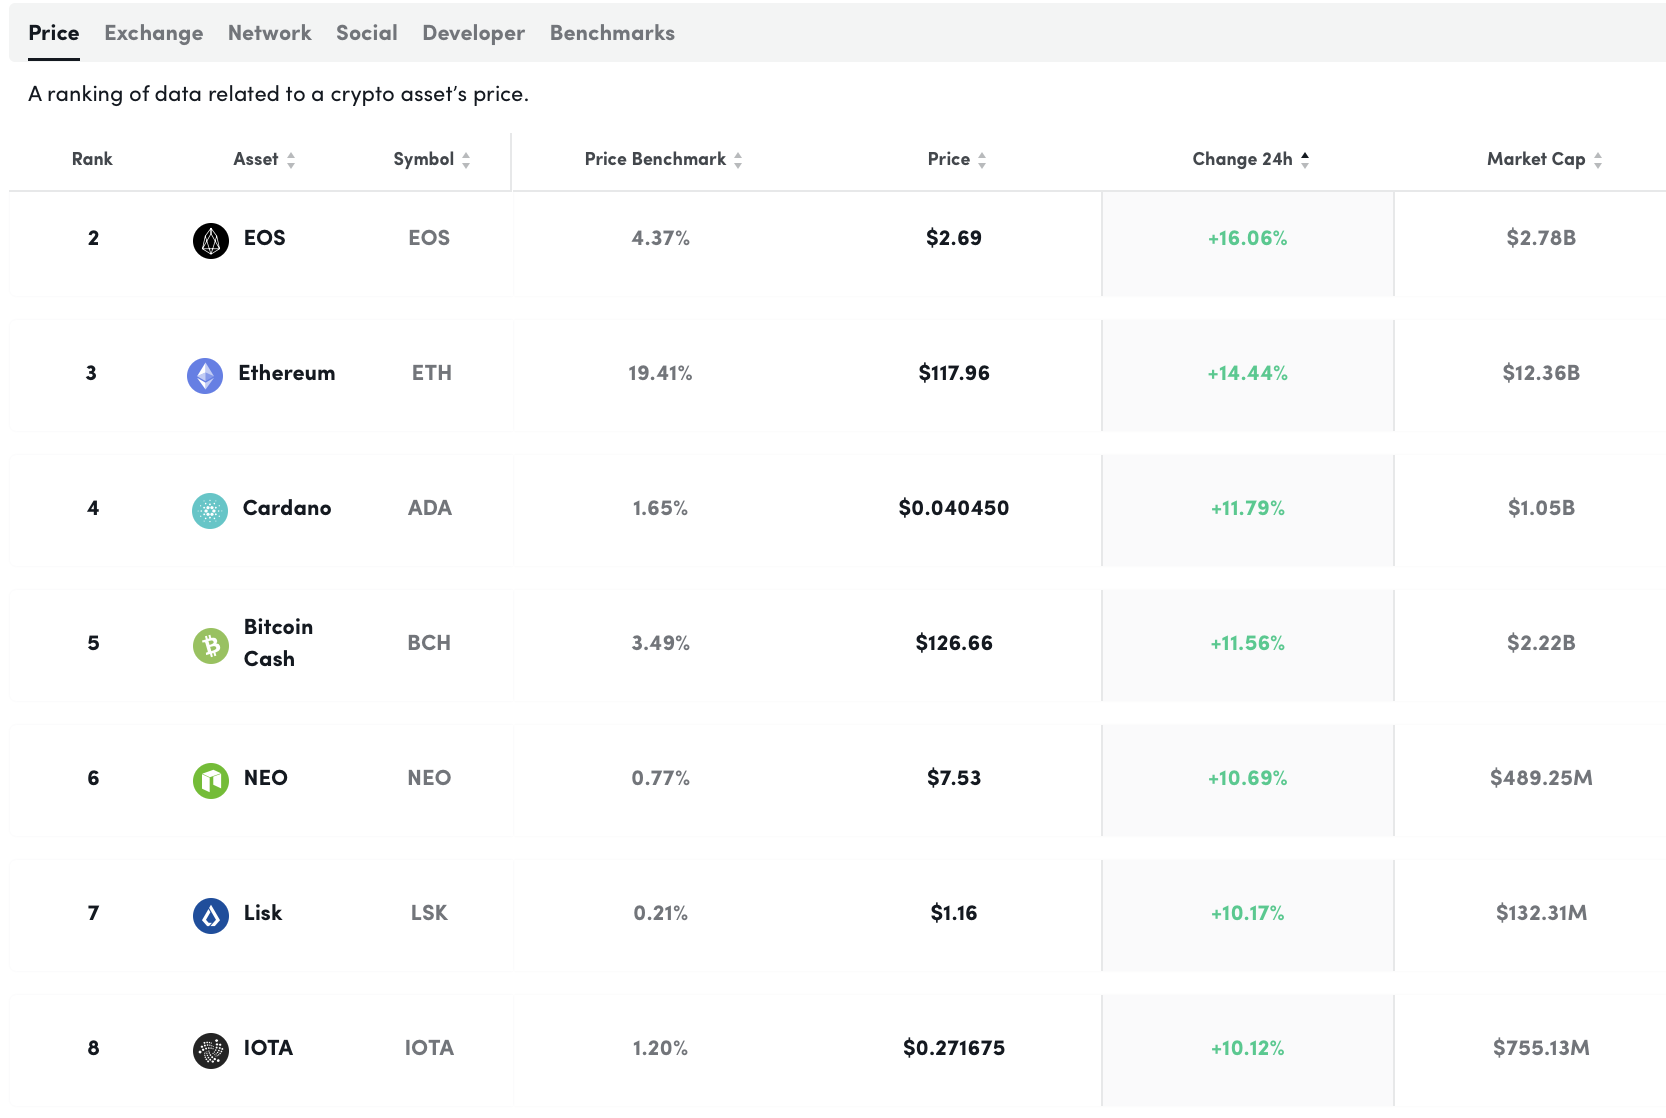Image resolution: width=1666 pixels, height=1118 pixels.
Task: Sort by Symbol column header
Action: coord(431,159)
